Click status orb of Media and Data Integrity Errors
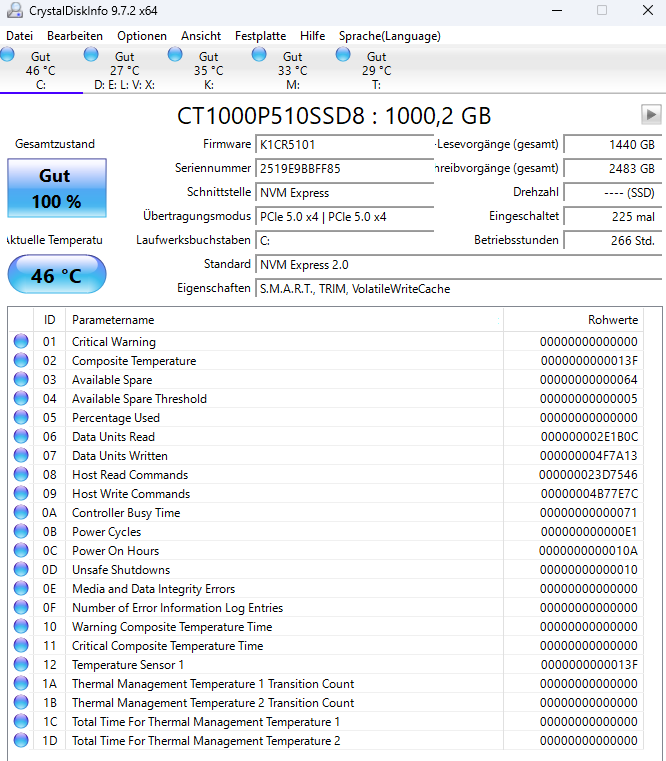666x761 pixels. pyautogui.click(x=21, y=588)
